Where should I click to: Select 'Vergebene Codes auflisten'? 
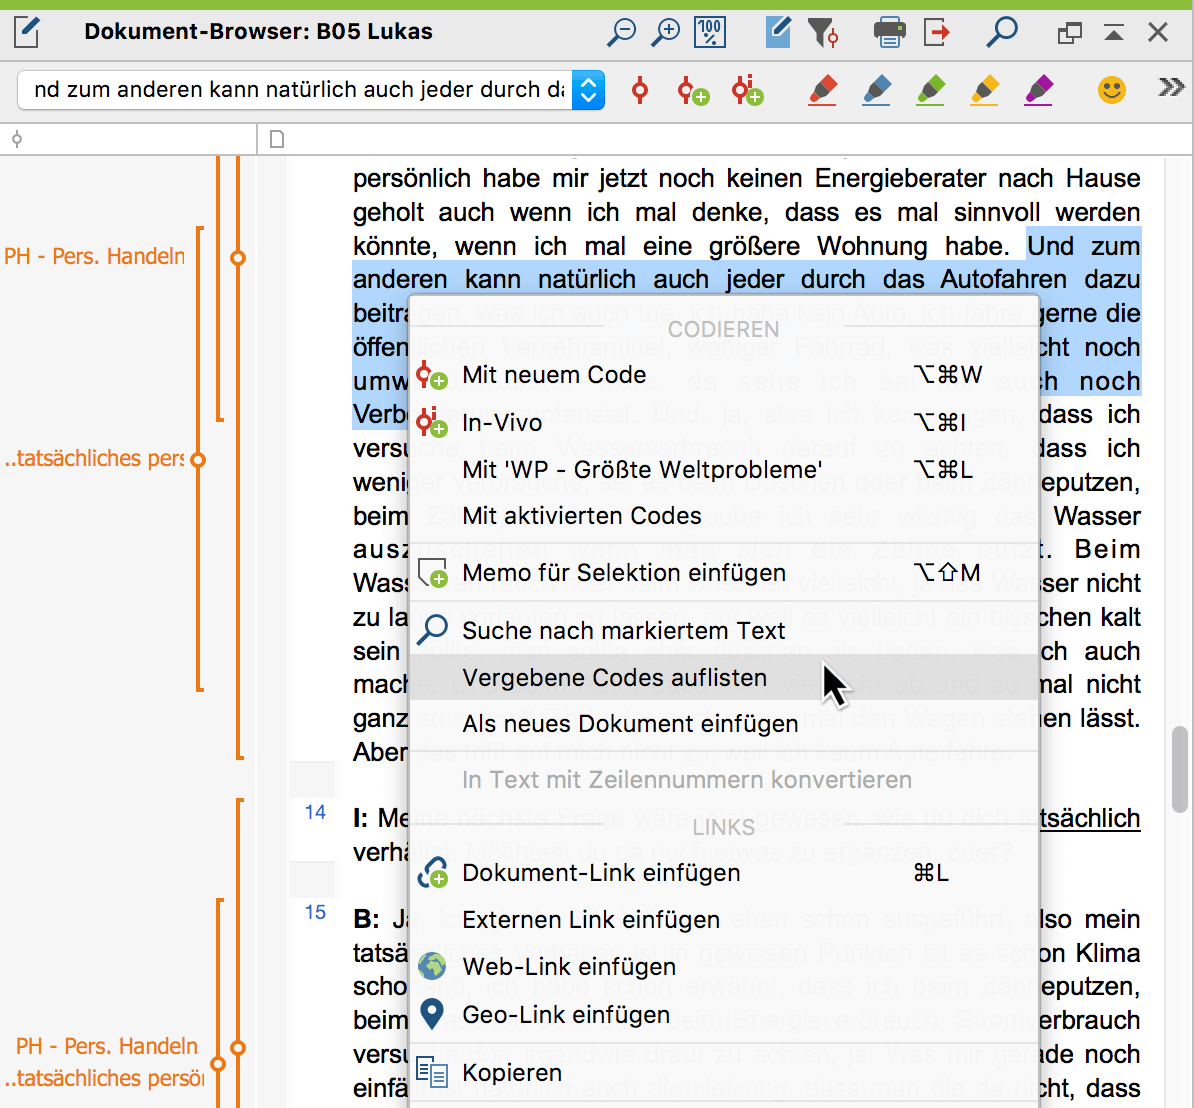click(x=723, y=677)
